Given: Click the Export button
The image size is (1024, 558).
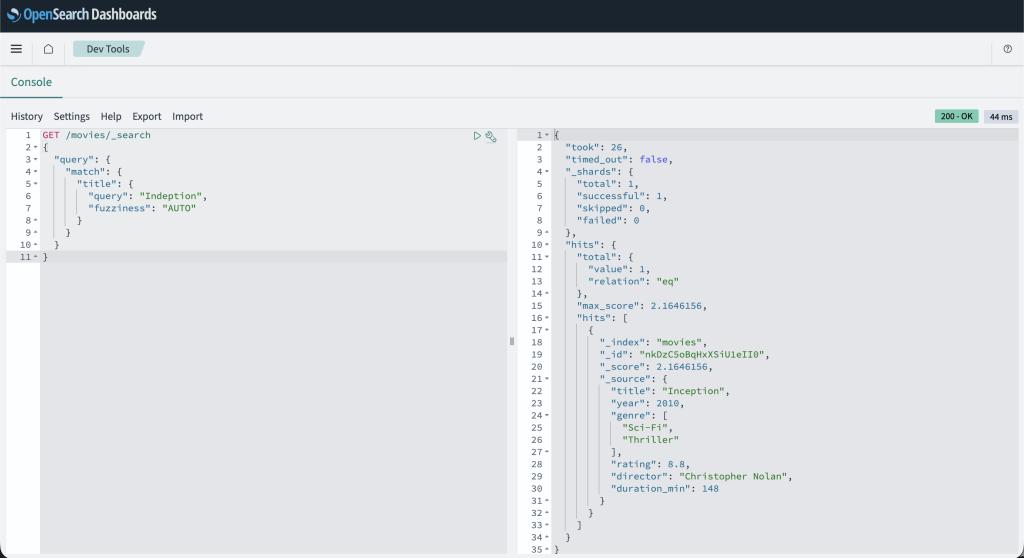Looking at the screenshot, I should tap(146, 117).
